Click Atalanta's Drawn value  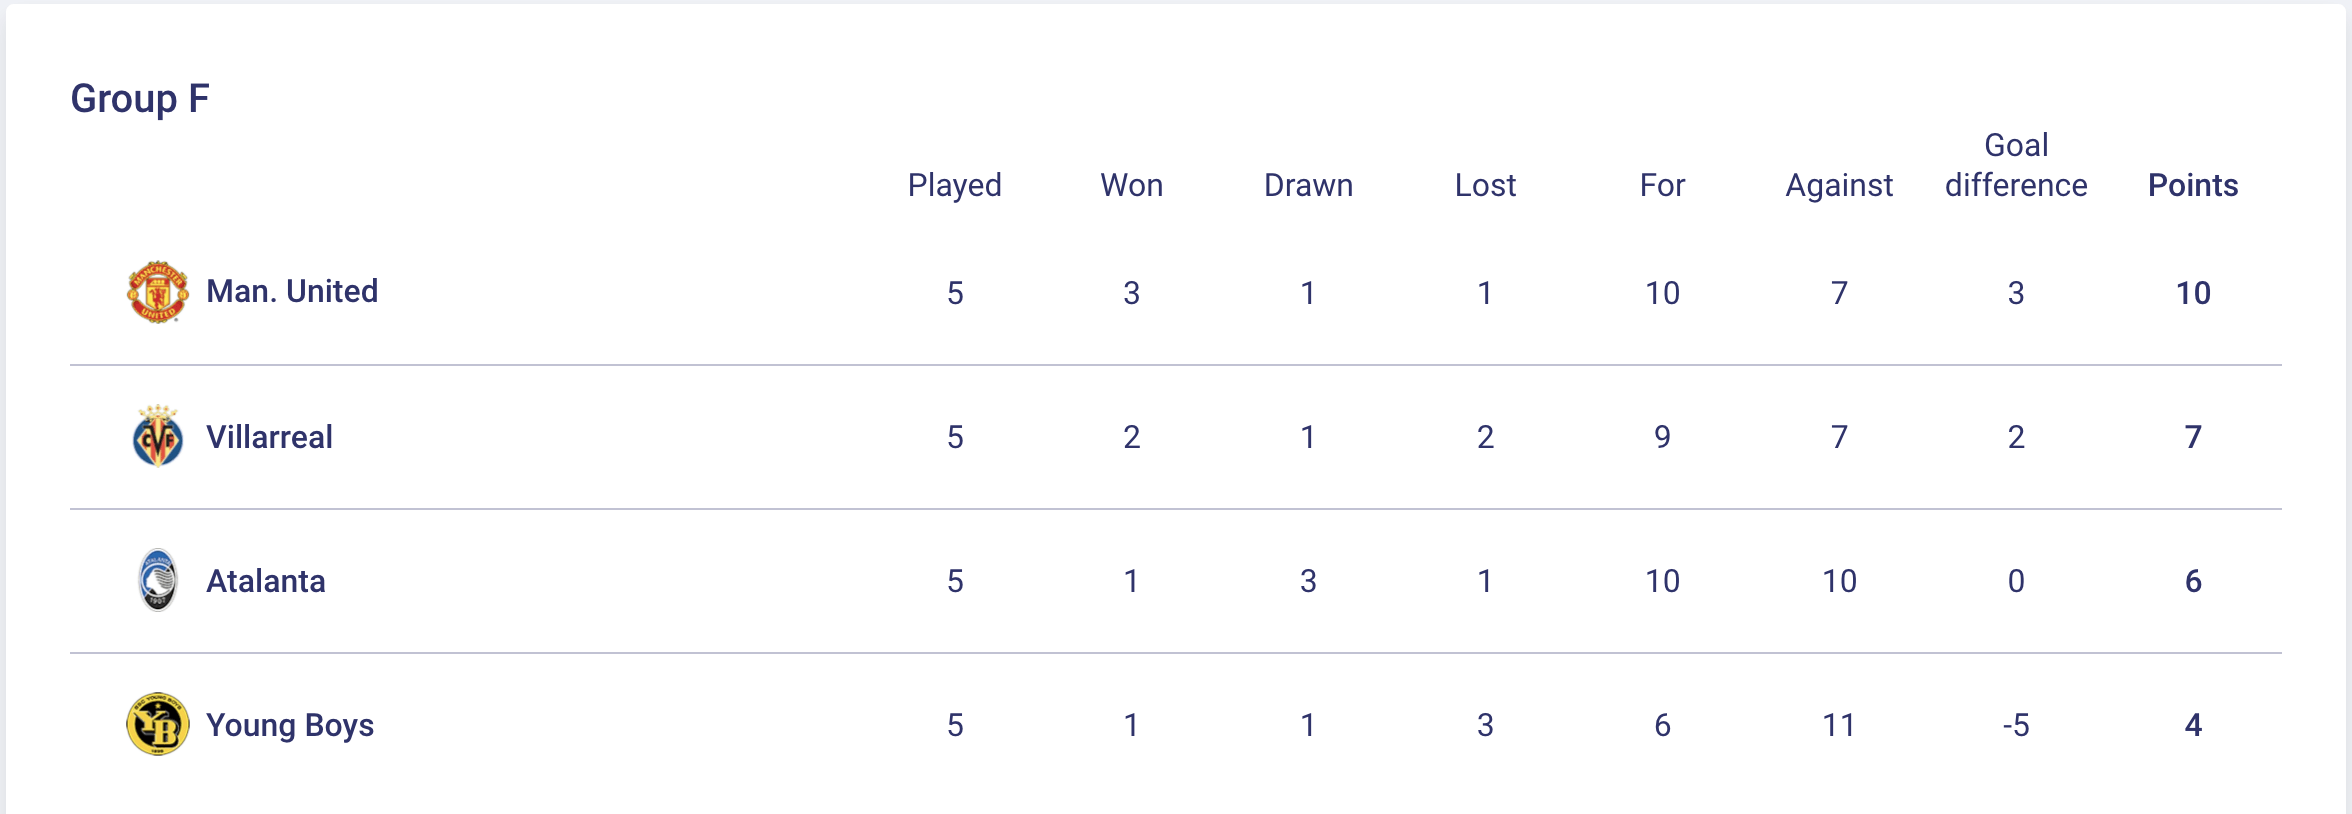tap(1308, 581)
